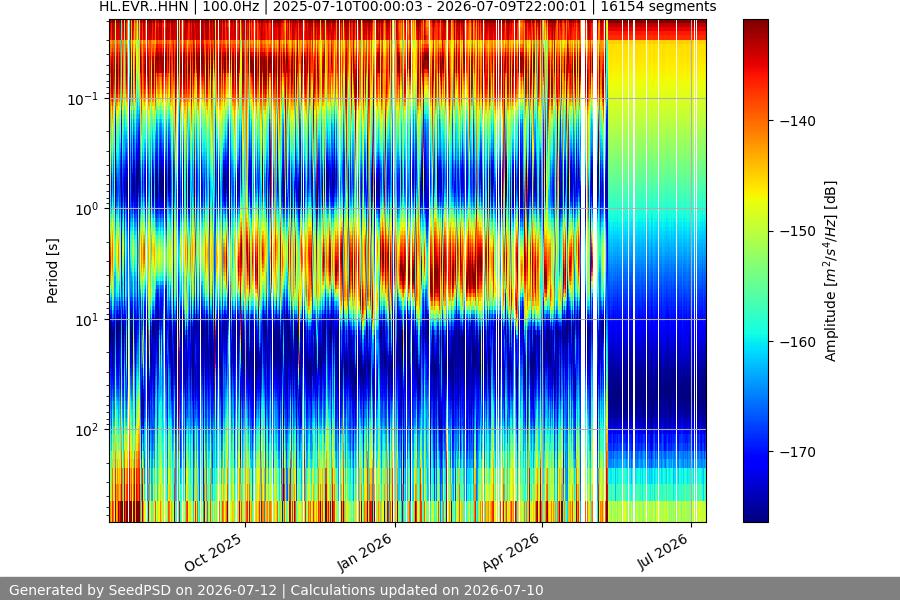The height and width of the screenshot is (600, 900).
Task: Click the -170 colorbar tick label
Action: (798, 452)
